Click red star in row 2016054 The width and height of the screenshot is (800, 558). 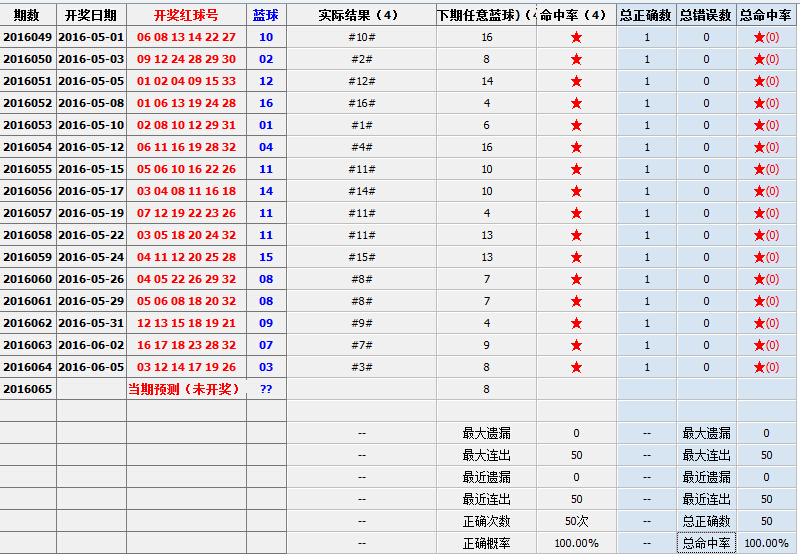pos(577,147)
